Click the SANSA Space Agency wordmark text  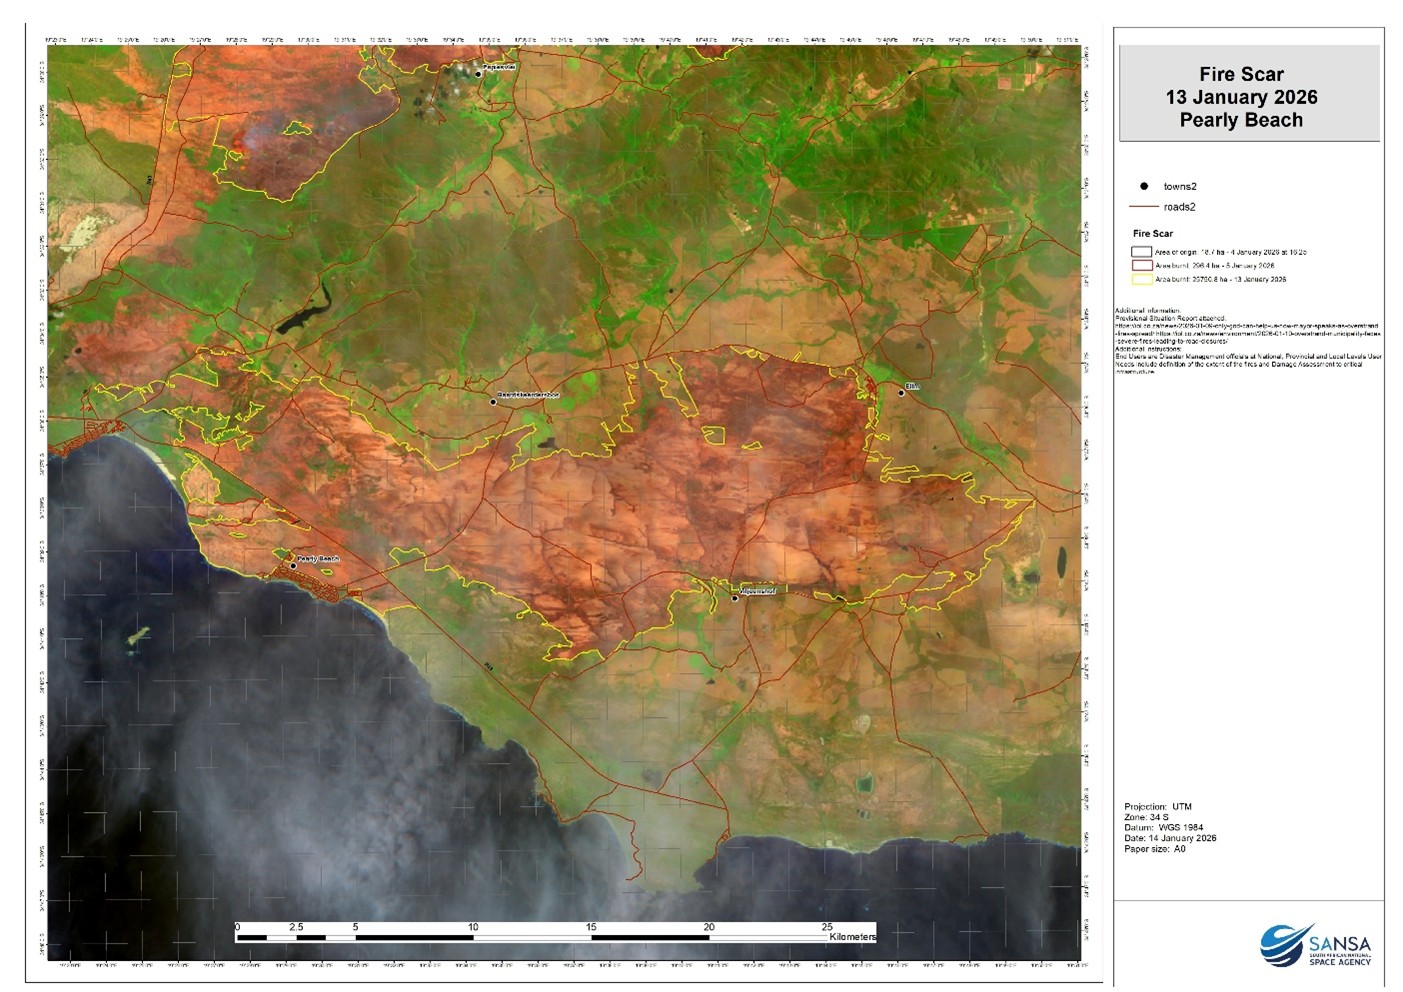(1340, 949)
